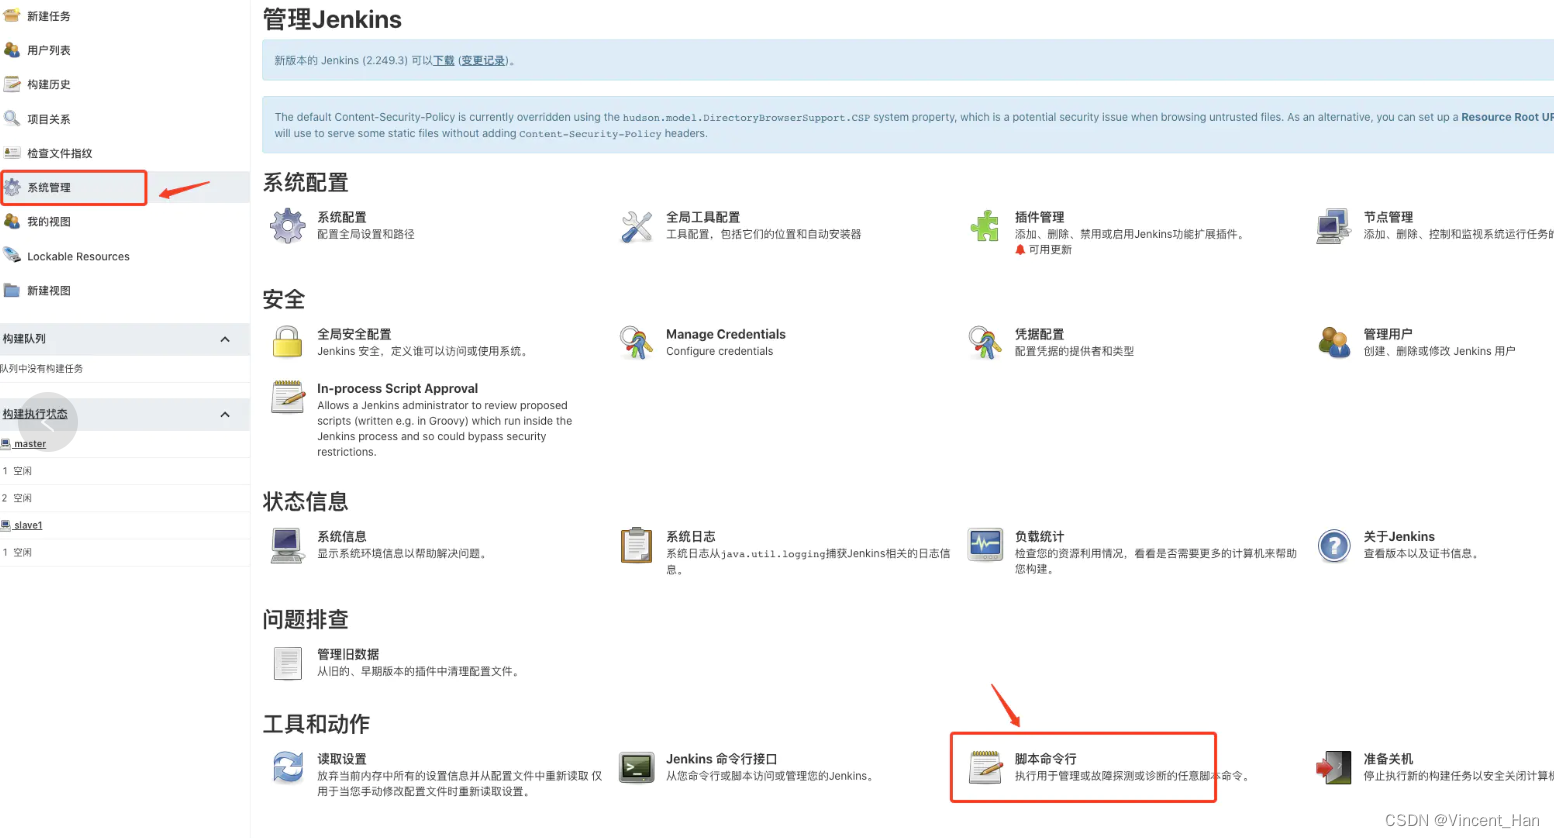Click the In-process Script Approval notepad icon
The width and height of the screenshot is (1554, 838).
(288, 397)
